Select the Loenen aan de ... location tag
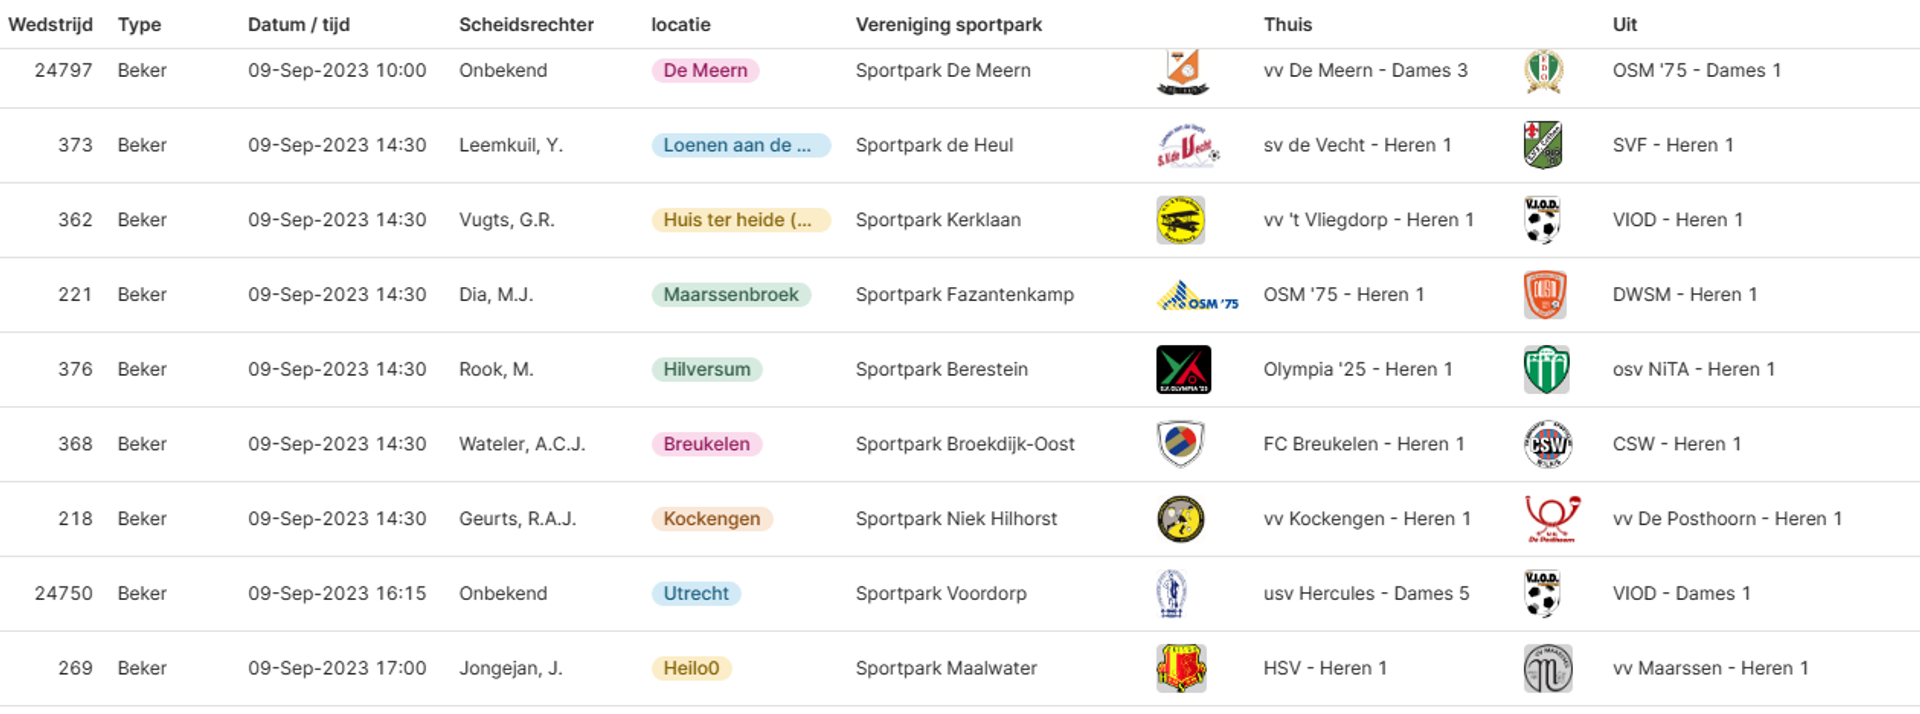This screenshot has height=714, width=1920. pos(741,145)
